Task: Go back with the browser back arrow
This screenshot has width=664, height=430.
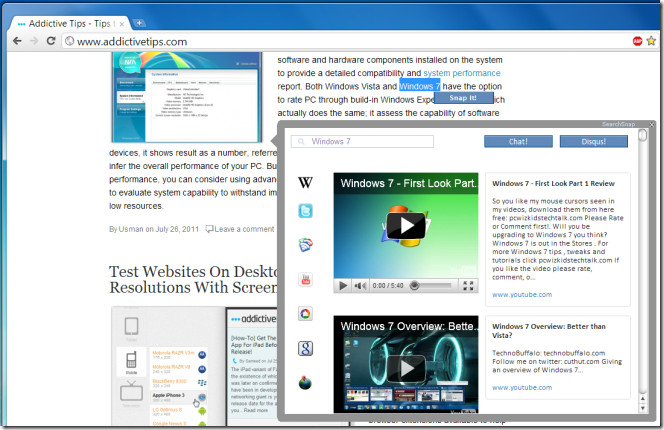Action: click(17, 41)
